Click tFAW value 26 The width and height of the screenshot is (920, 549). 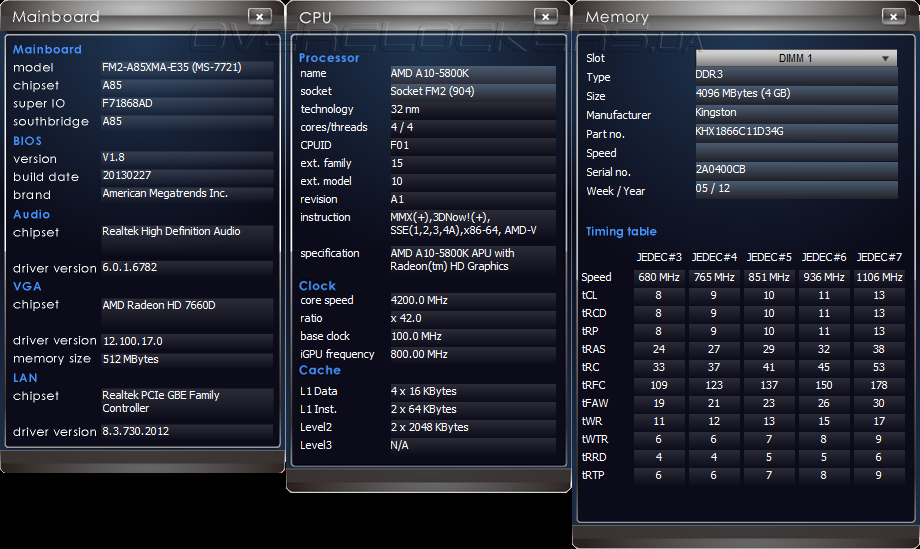[x=824, y=404]
